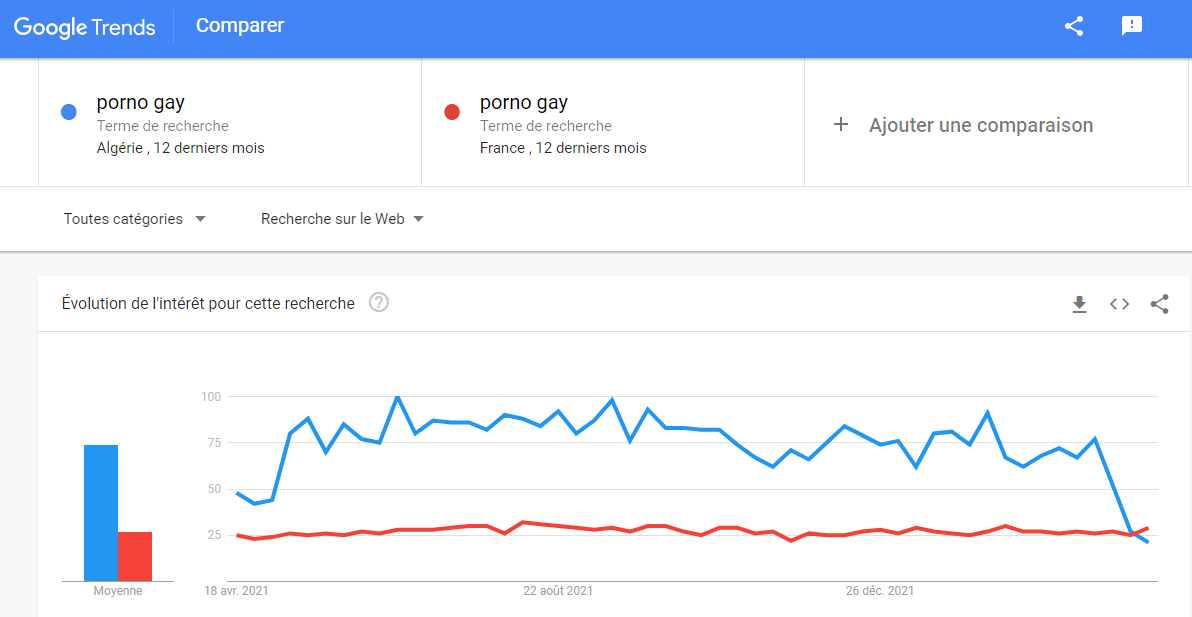Click the red Moyenne bar
Screen dimensions: 1192x617
coord(135,556)
